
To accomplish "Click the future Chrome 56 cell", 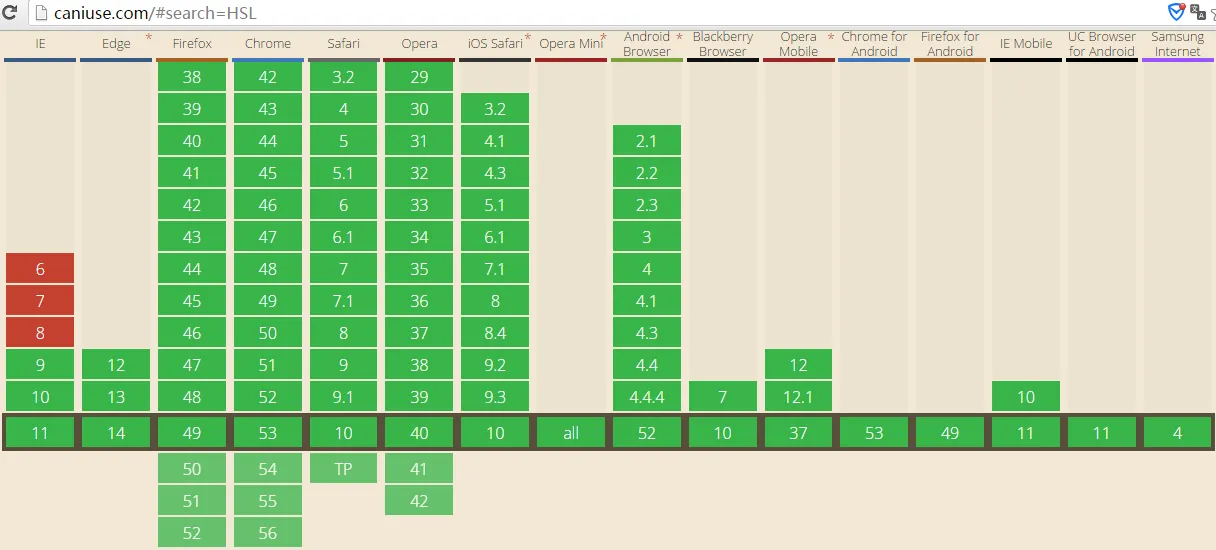I will click(x=268, y=532).
